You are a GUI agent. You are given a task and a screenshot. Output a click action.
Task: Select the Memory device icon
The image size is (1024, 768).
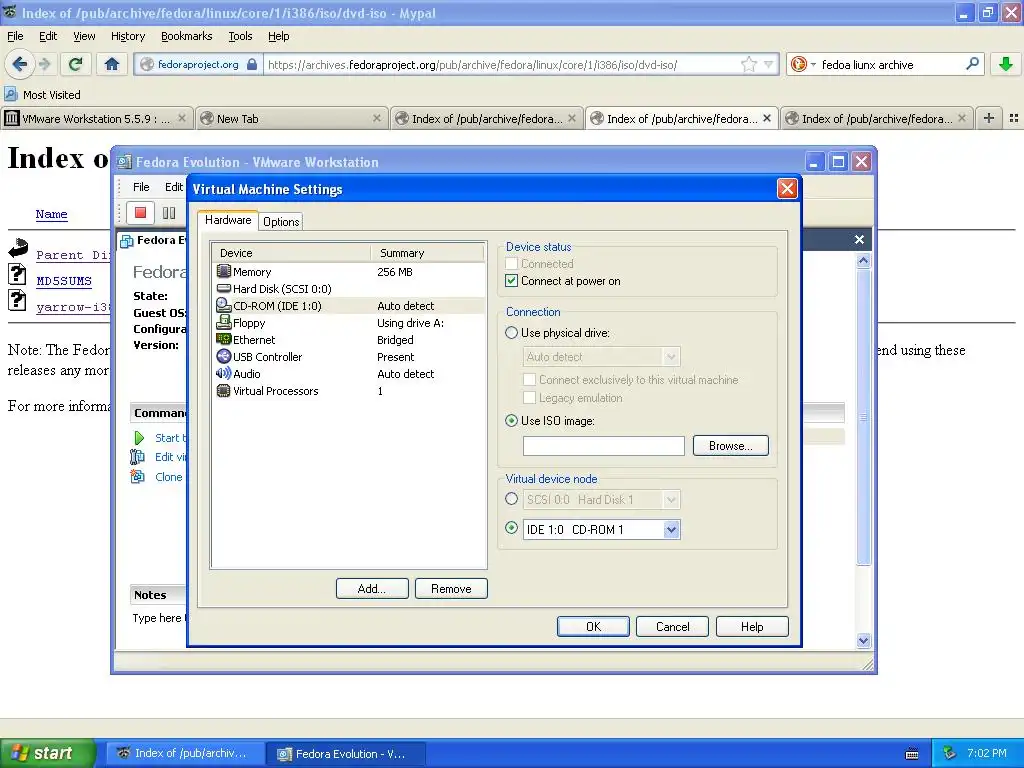pyautogui.click(x=223, y=271)
